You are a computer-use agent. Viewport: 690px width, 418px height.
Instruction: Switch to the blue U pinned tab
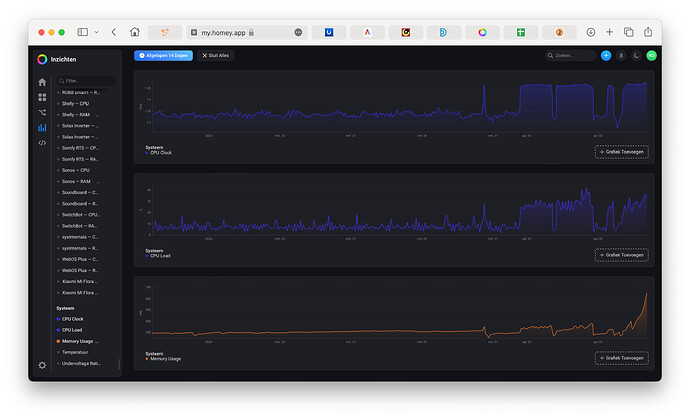point(329,32)
